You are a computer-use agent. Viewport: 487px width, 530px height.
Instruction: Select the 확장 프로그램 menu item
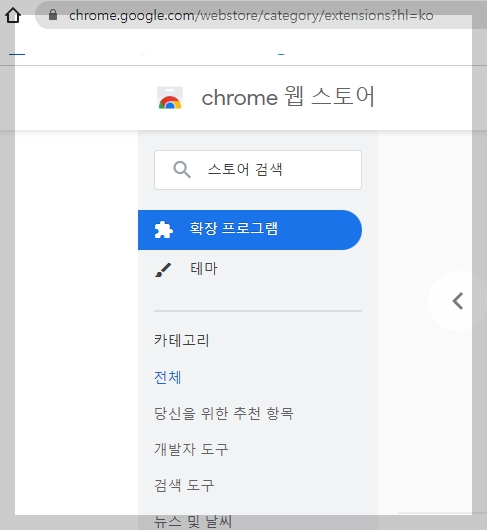pyautogui.click(x=250, y=230)
